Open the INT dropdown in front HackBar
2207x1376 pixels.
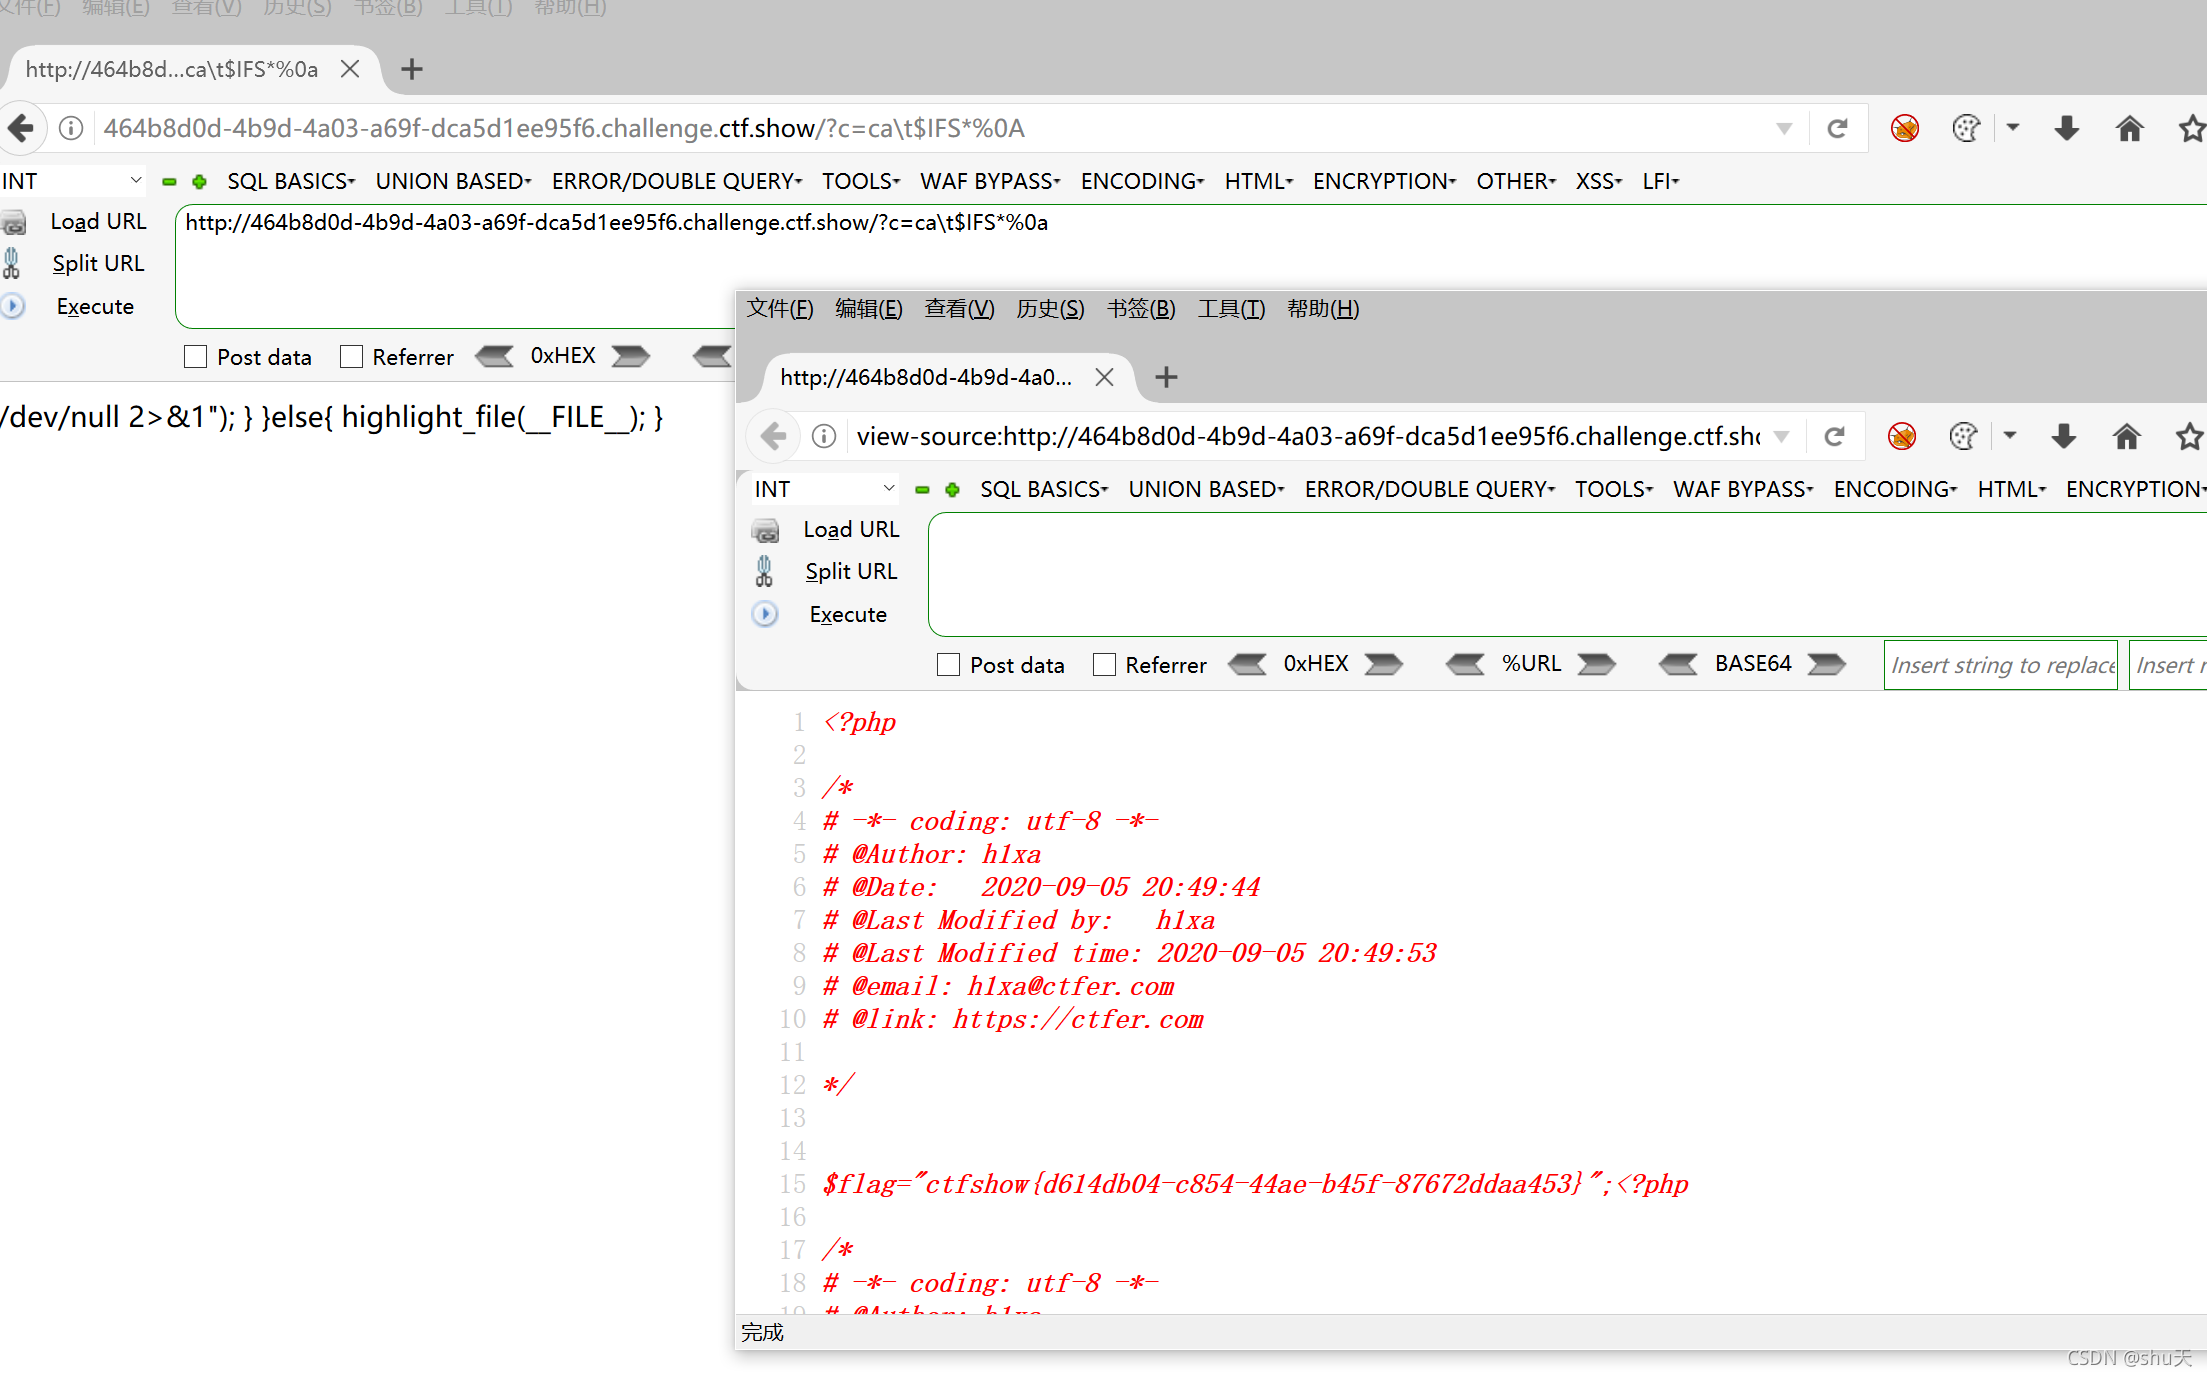824,489
